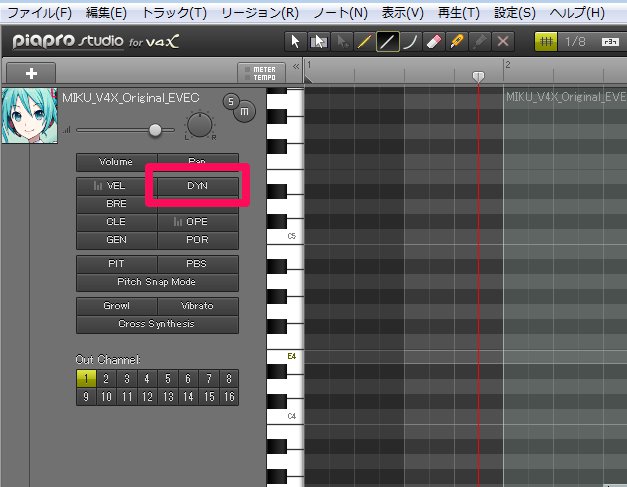Screen dimensions: 627x487
Task: Open the 表示(V) menu
Action: [402, 13]
